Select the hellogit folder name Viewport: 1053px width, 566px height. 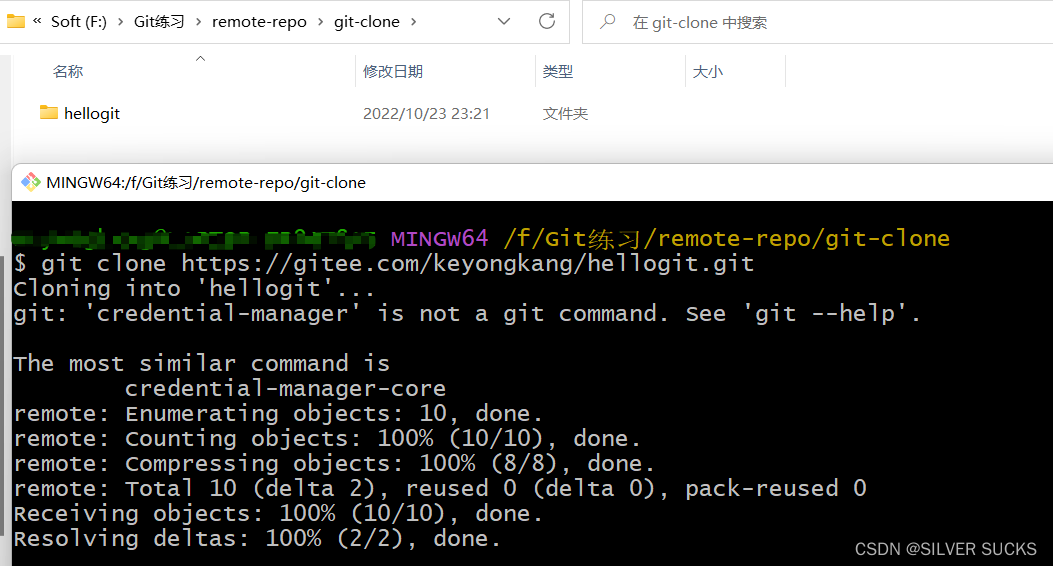[92, 113]
